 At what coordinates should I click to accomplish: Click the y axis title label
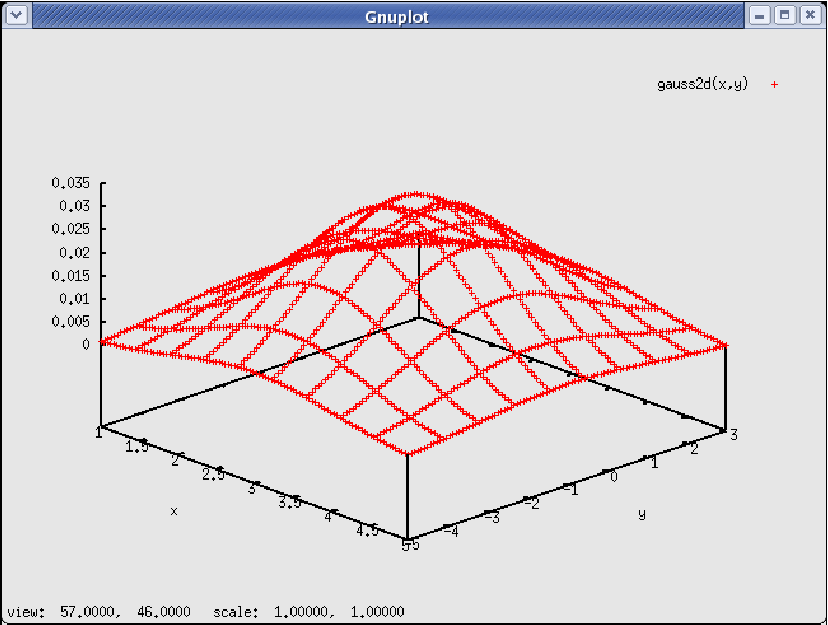coord(642,514)
